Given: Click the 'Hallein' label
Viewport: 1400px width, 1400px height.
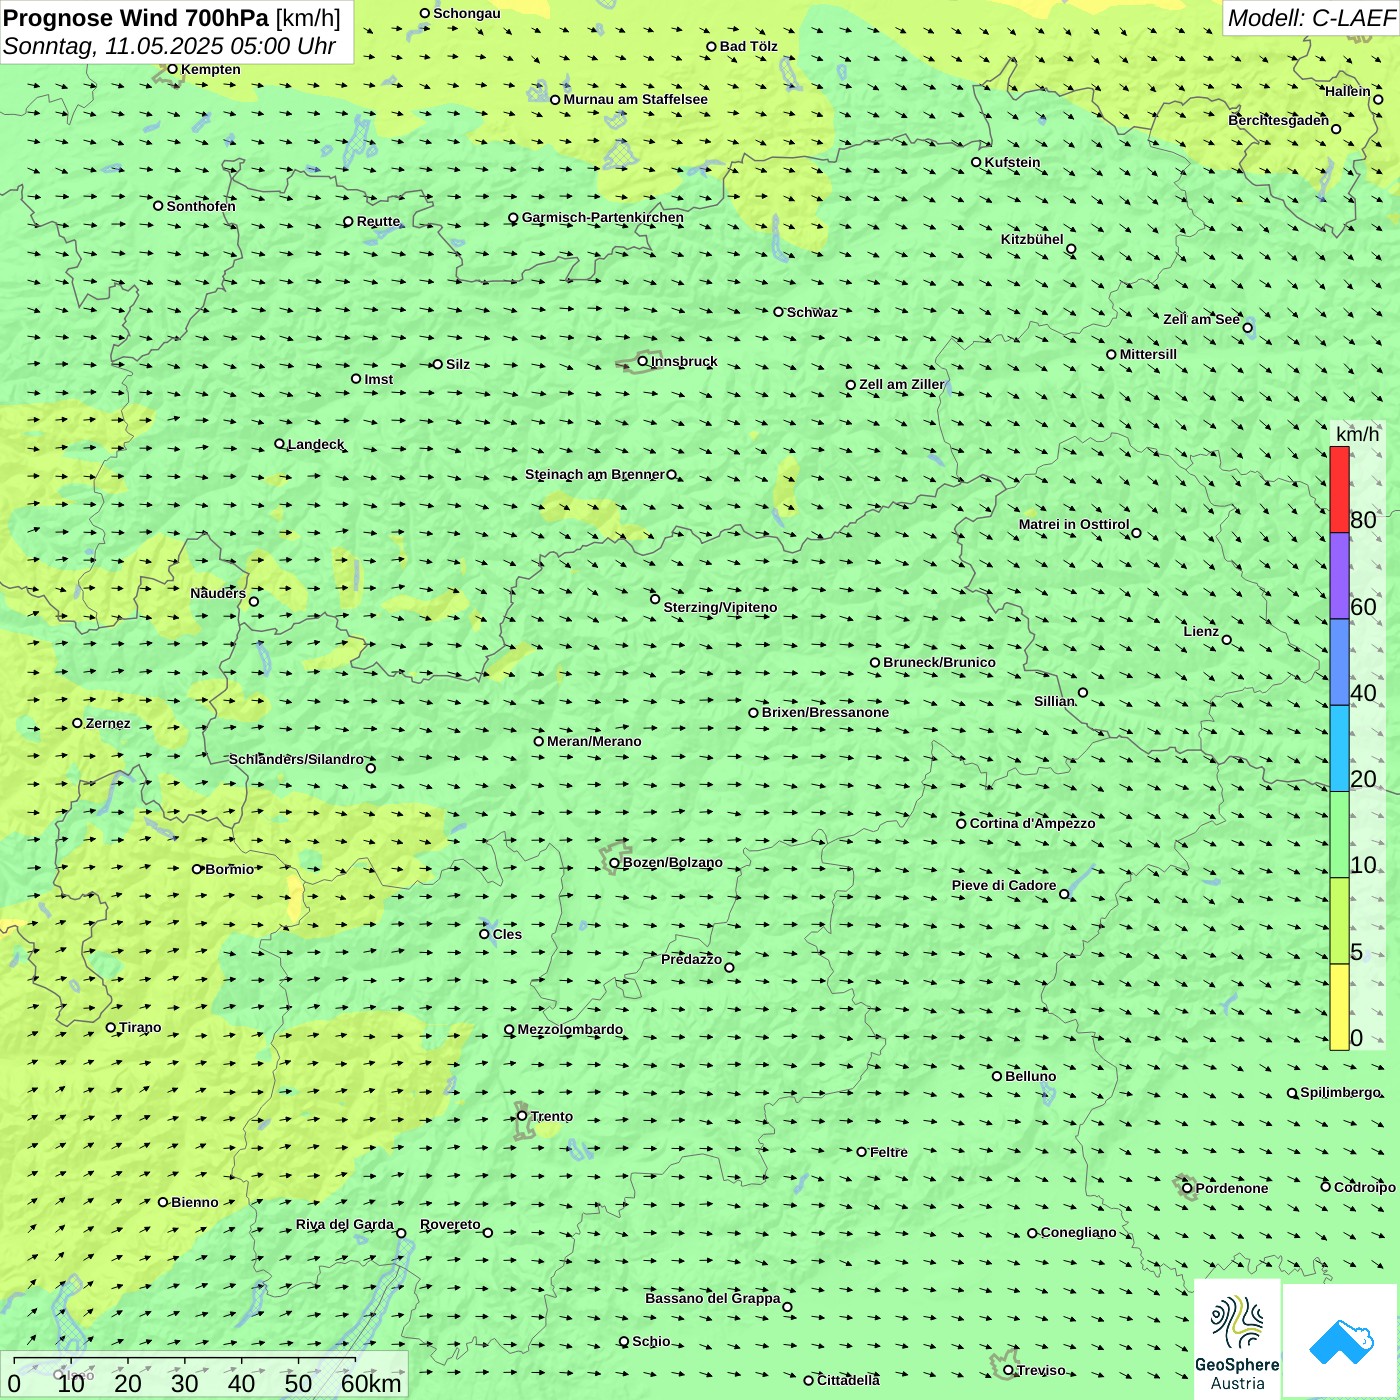Looking at the screenshot, I should 1348,91.
